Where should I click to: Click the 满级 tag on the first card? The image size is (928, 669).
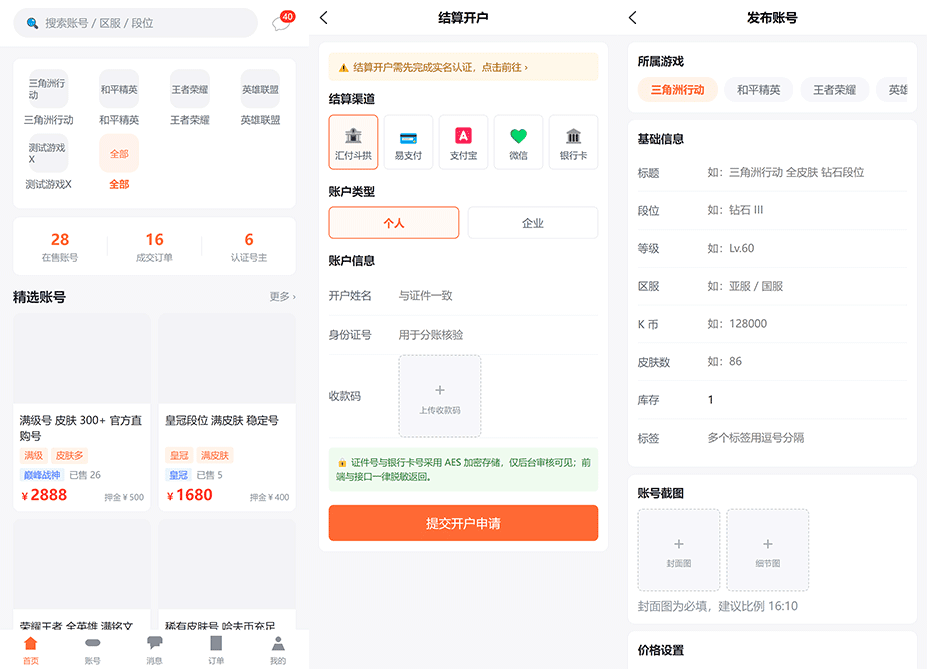click(33, 455)
